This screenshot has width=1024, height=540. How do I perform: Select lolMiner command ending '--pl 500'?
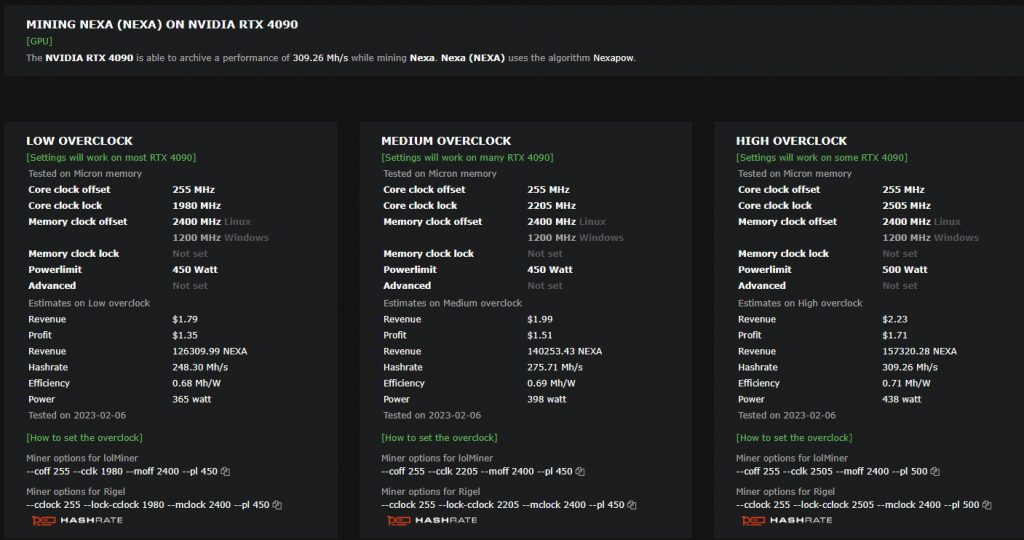831,471
